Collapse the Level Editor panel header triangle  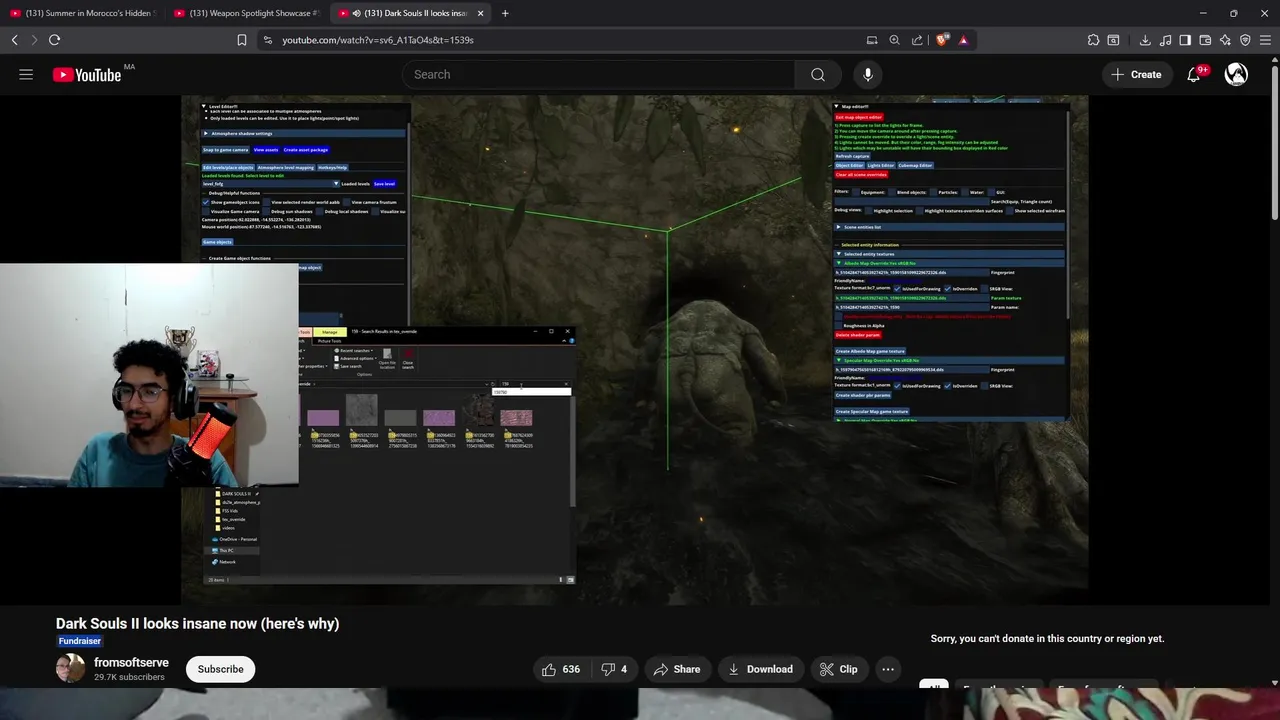click(204, 106)
